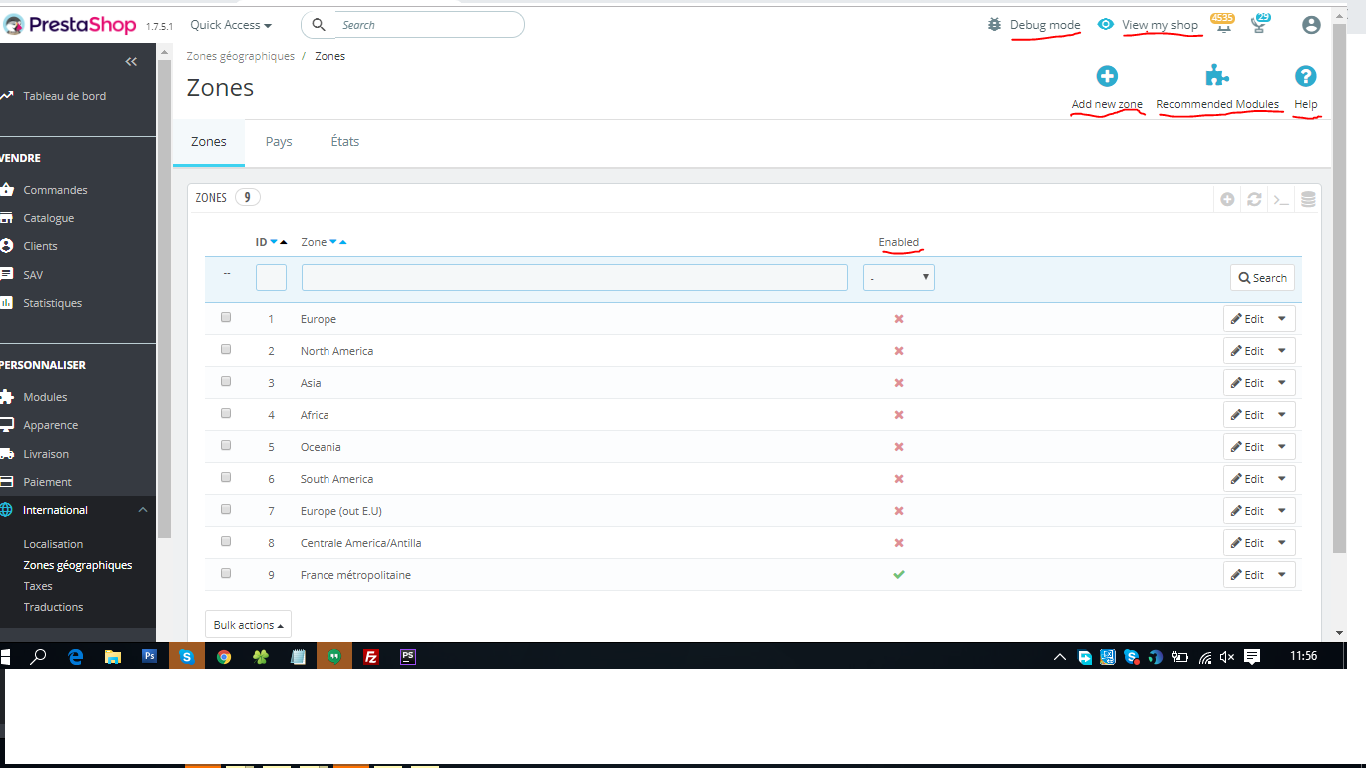Open Taxes submenu link
This screenshot has height=768, width=1366.
click(x=38, y=586)
